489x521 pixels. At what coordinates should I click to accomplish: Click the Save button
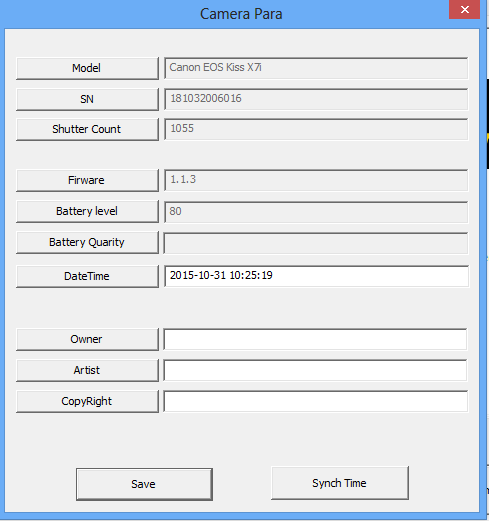pos(144,484)
